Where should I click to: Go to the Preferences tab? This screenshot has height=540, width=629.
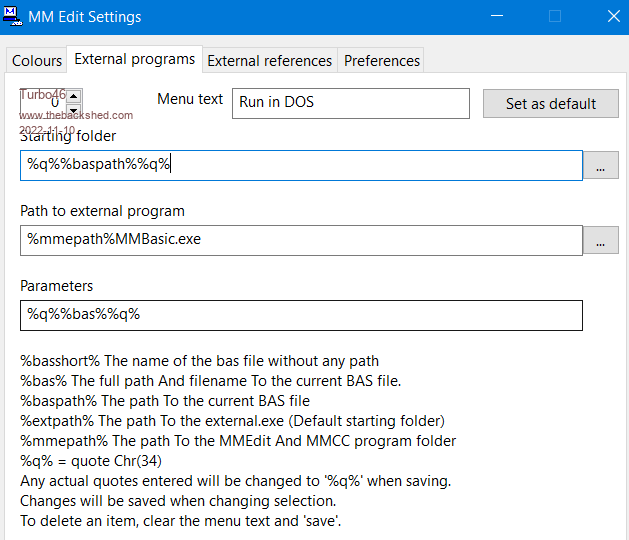pos(381,61)
